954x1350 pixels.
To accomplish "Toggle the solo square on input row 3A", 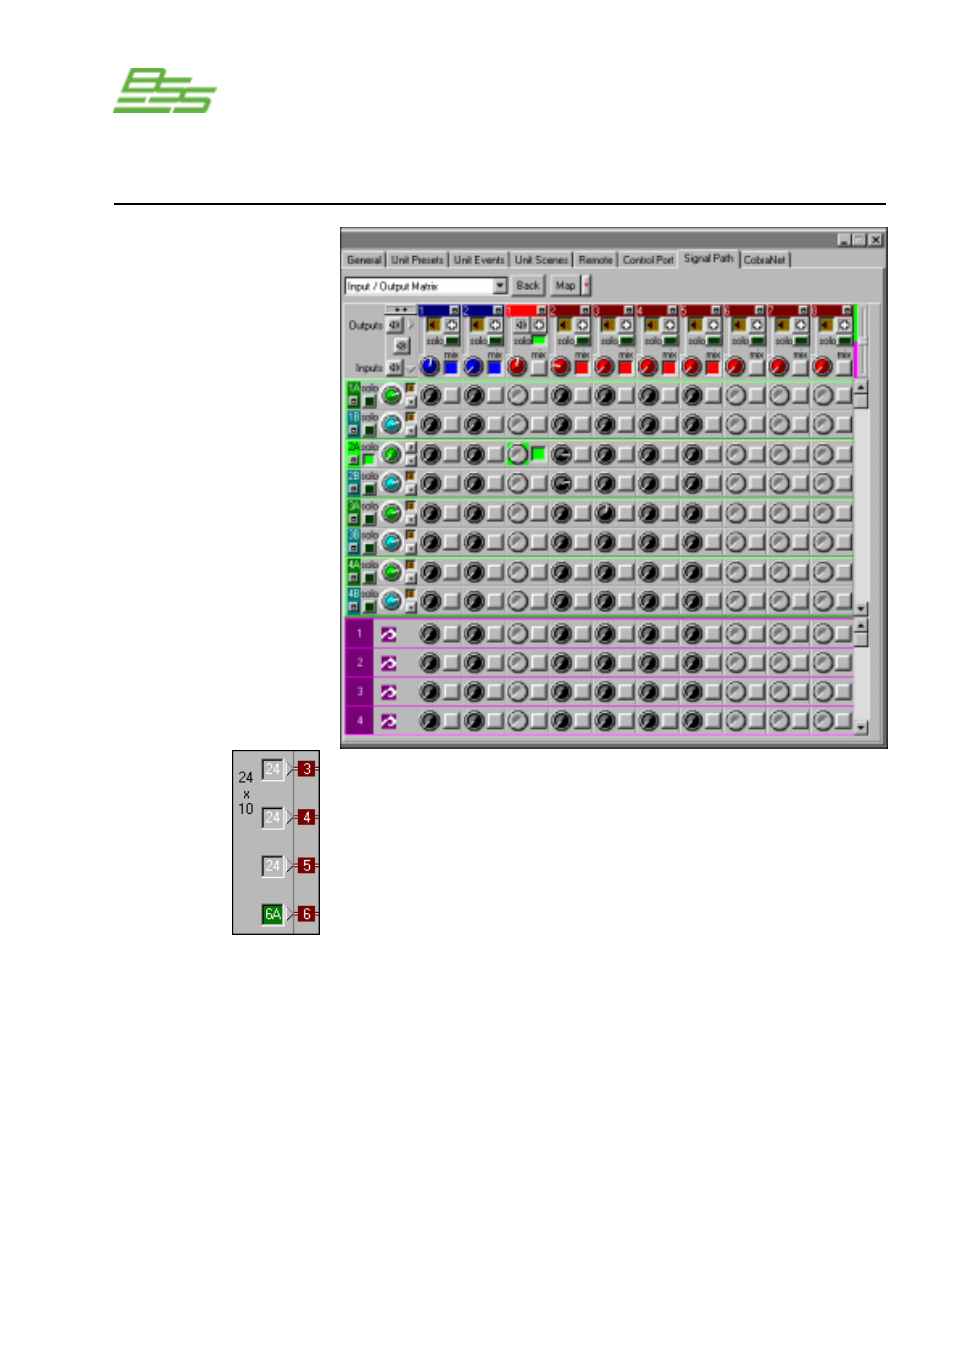I will (x=369, y=519).
